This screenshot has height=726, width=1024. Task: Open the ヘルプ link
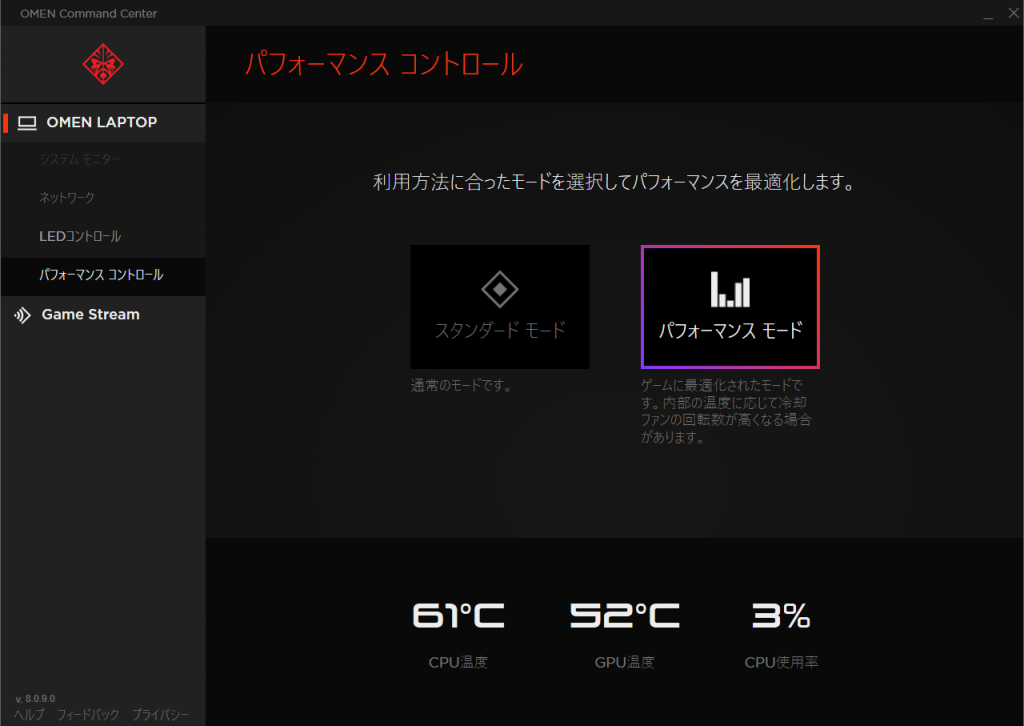click(x=29, y=715)
